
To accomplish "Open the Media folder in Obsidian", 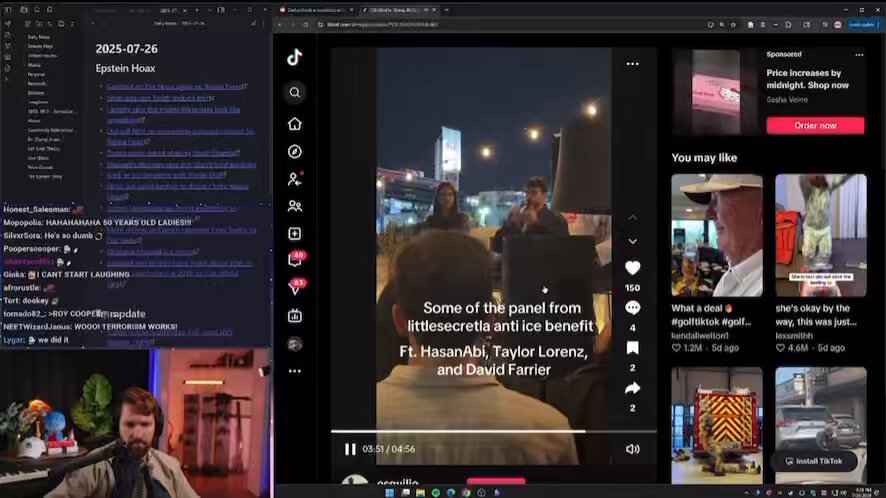I will click(x=34, y=65).
